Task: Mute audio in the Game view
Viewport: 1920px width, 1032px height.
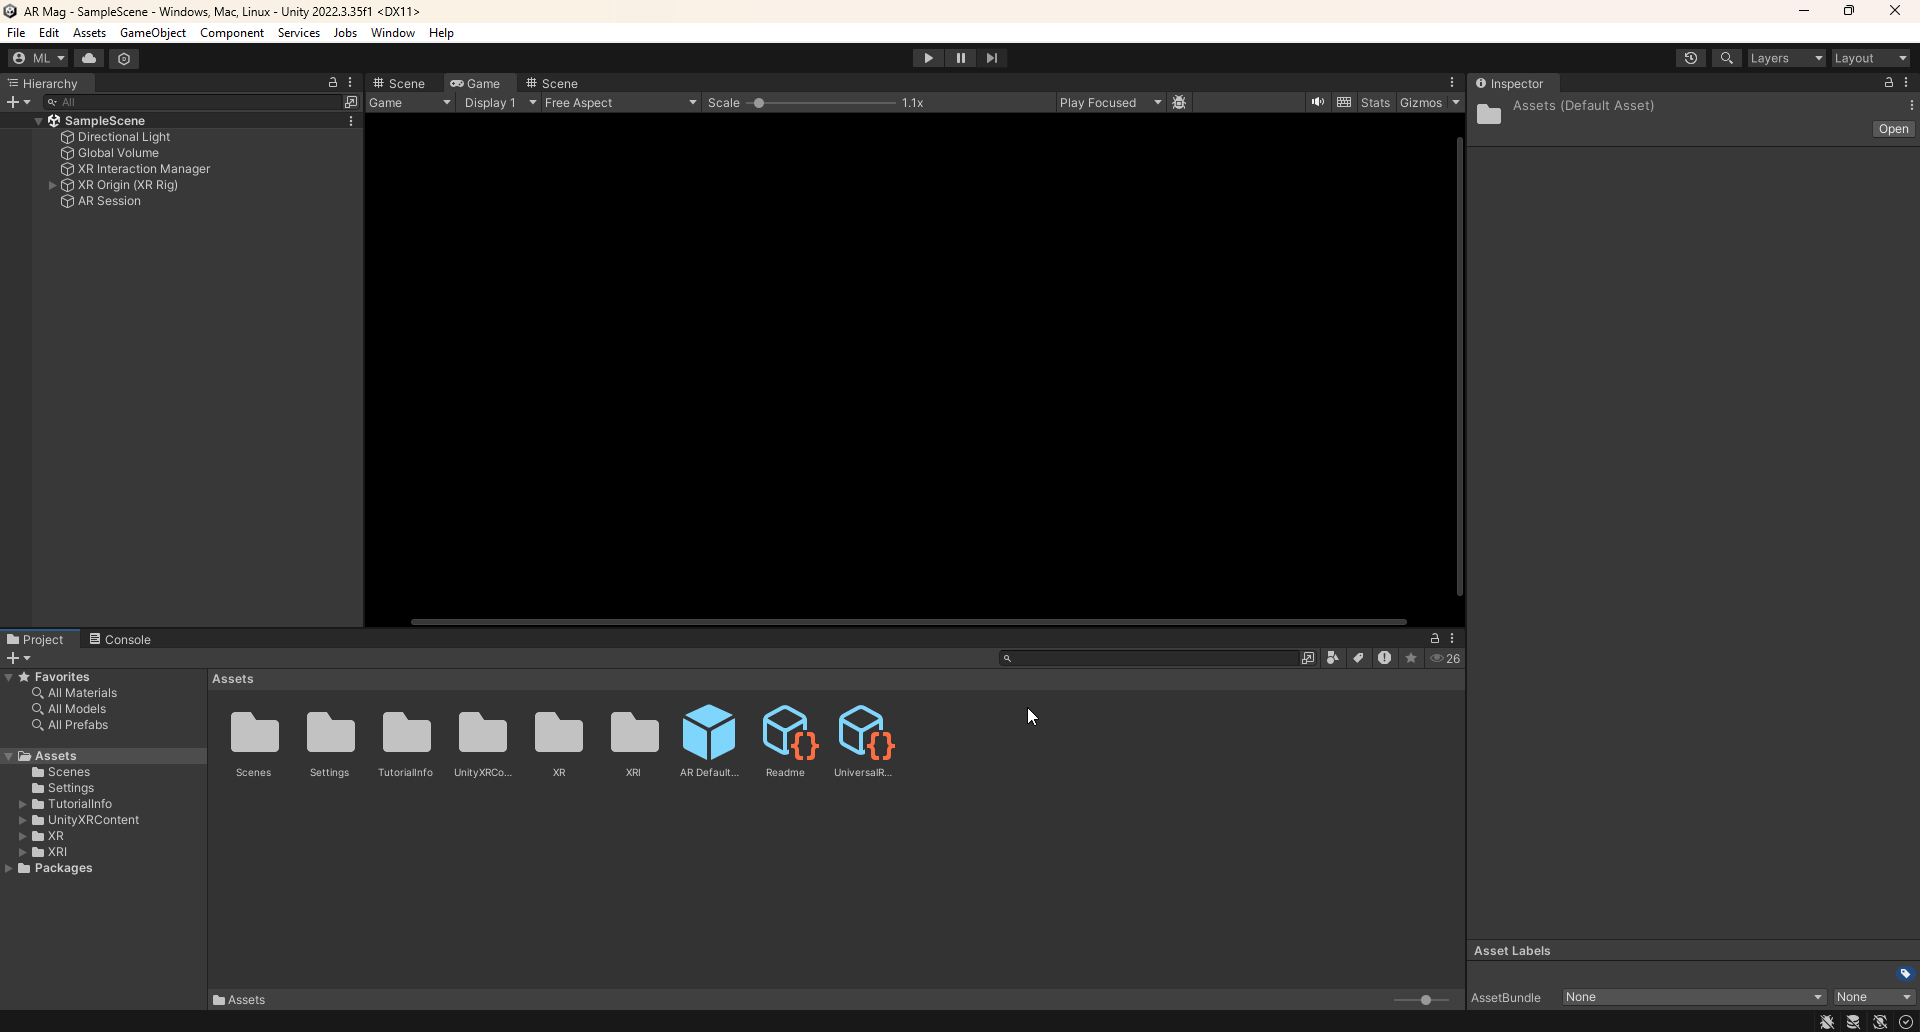Action: (1317, 102)
